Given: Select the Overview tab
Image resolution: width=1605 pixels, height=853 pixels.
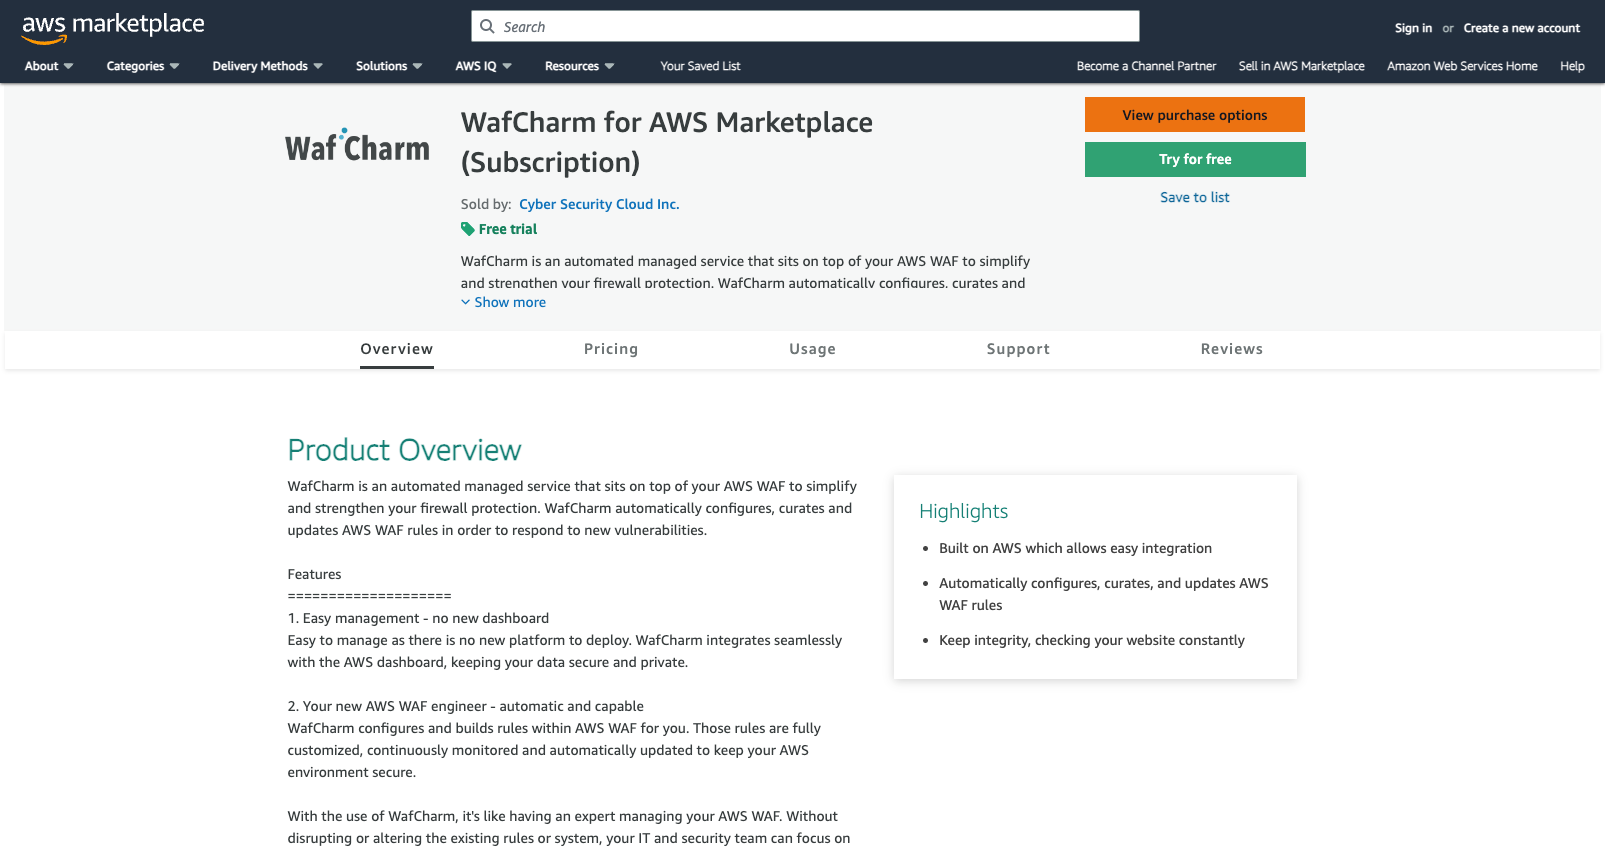Looking at the screenshot, I should click(x=397, y=349).
